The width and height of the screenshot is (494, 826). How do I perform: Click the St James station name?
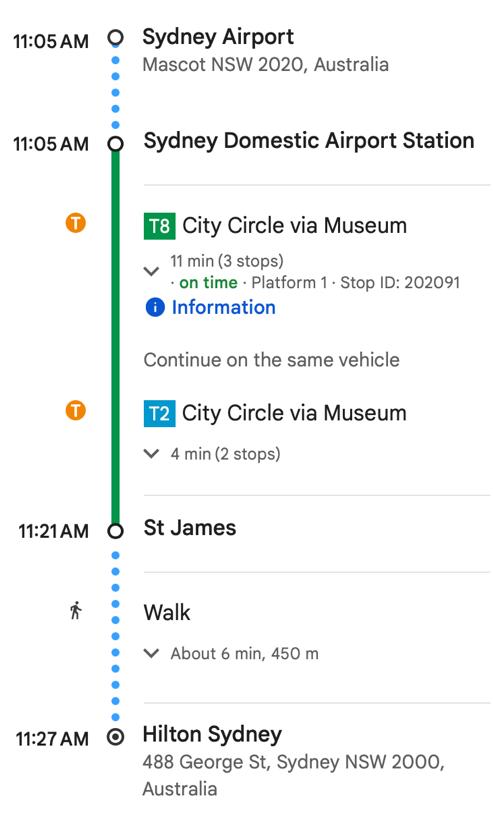(190, 528)
